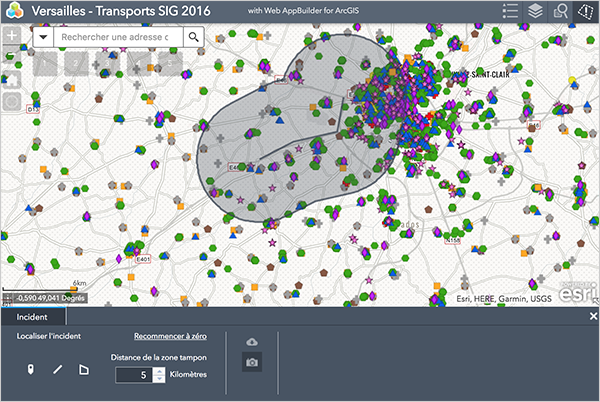Click the Versailles - Transports SIG 2016 title
600x402 pixels.
121,11
